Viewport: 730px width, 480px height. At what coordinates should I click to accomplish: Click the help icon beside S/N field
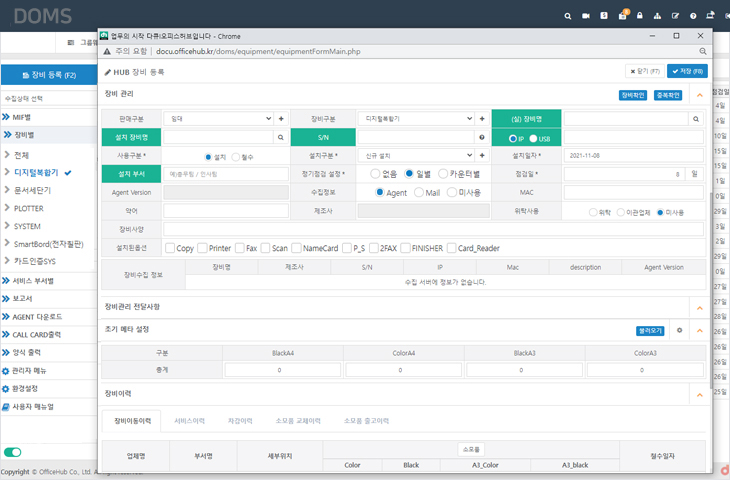[x=482, y=137]
